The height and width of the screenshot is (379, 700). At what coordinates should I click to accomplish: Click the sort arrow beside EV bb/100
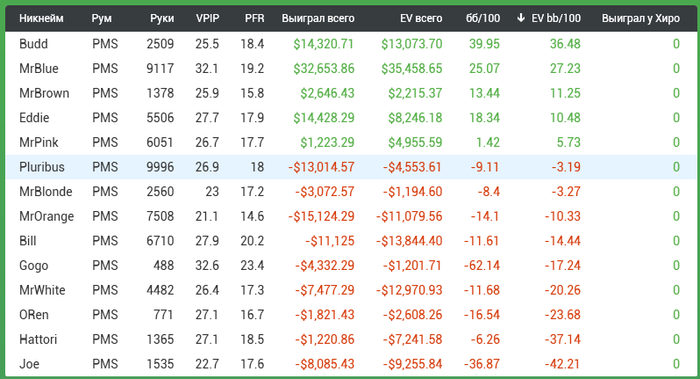[x=521, y=18]
